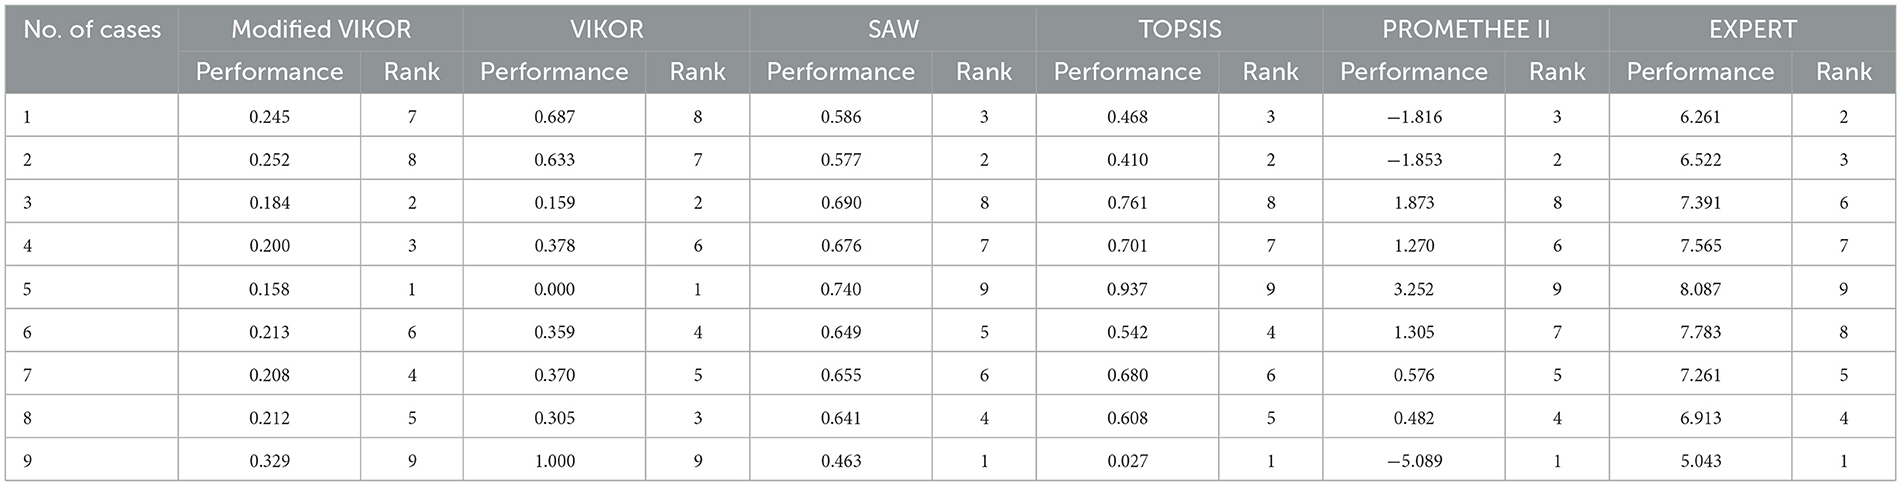Select the VIKOR header cell
The width and height of the screenshot is (1901, 486).
click(606, 29)
